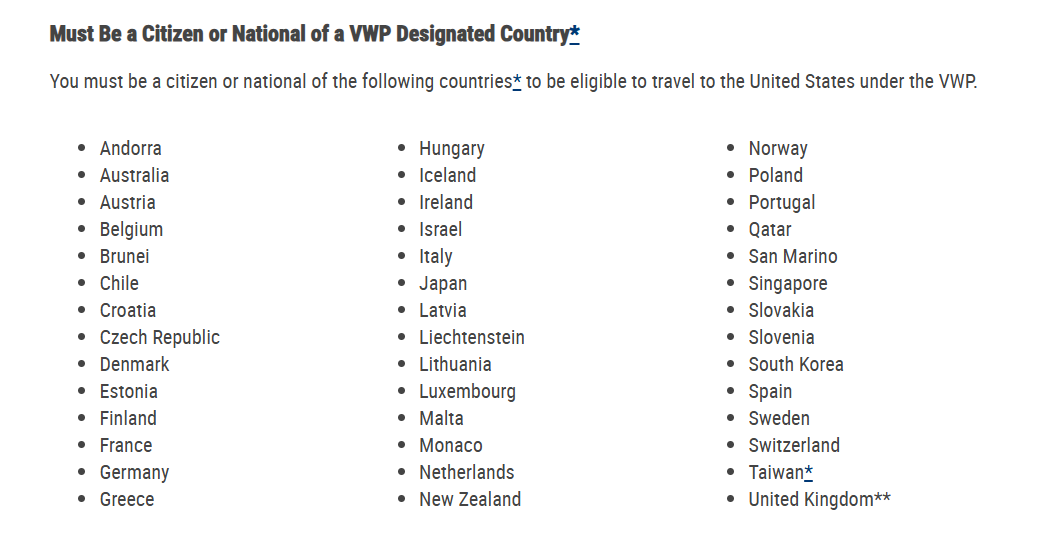Click asterisk link after 'following countries'

tap(517, 81)
